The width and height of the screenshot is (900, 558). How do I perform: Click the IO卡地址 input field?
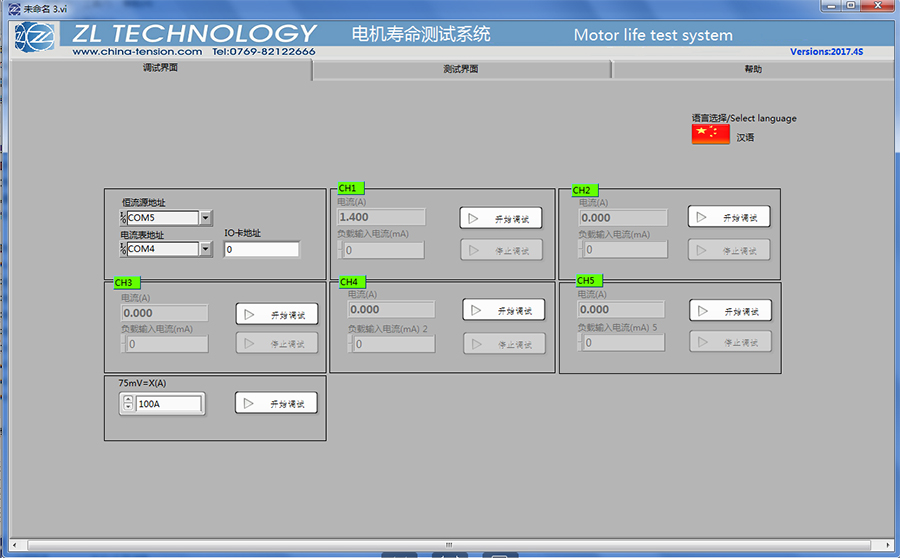[x=261, y=250]
